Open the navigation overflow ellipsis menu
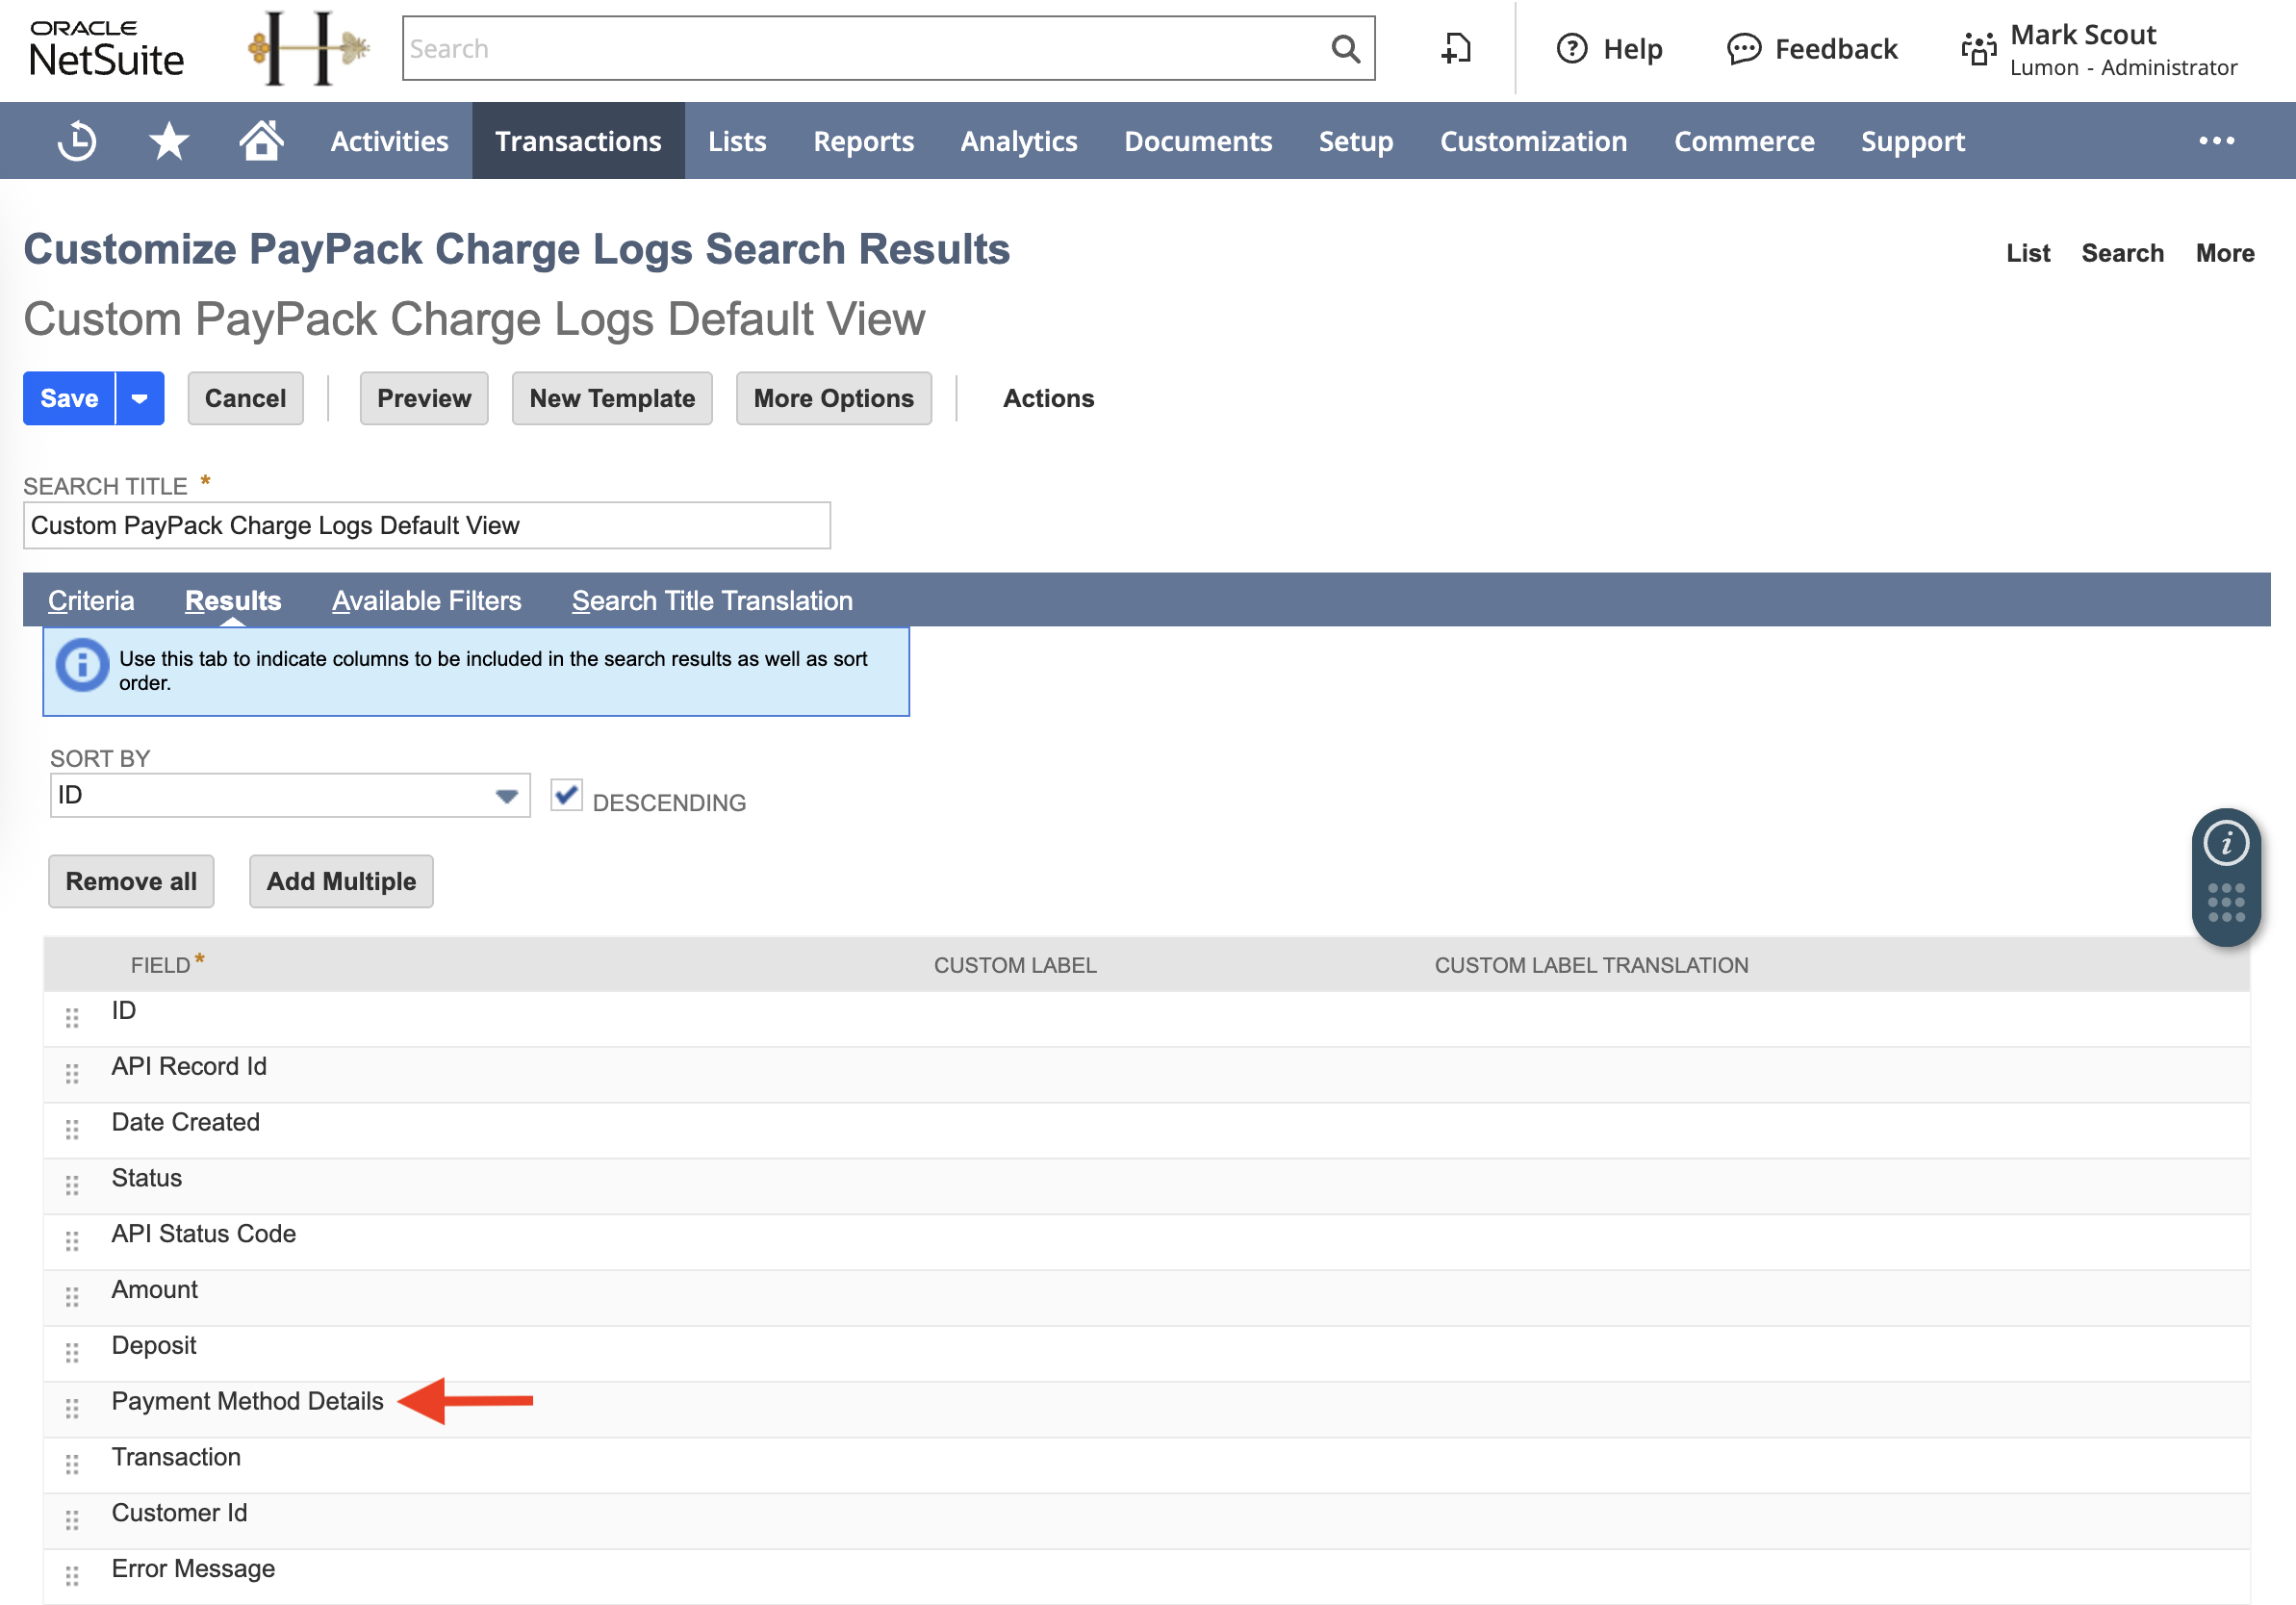 point(2216,141)
